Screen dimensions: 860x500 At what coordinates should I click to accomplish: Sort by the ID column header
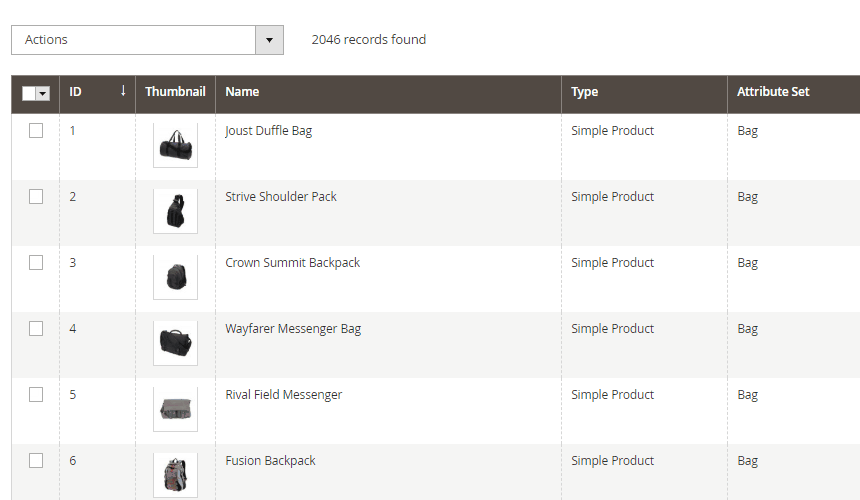tap(97, 92)
